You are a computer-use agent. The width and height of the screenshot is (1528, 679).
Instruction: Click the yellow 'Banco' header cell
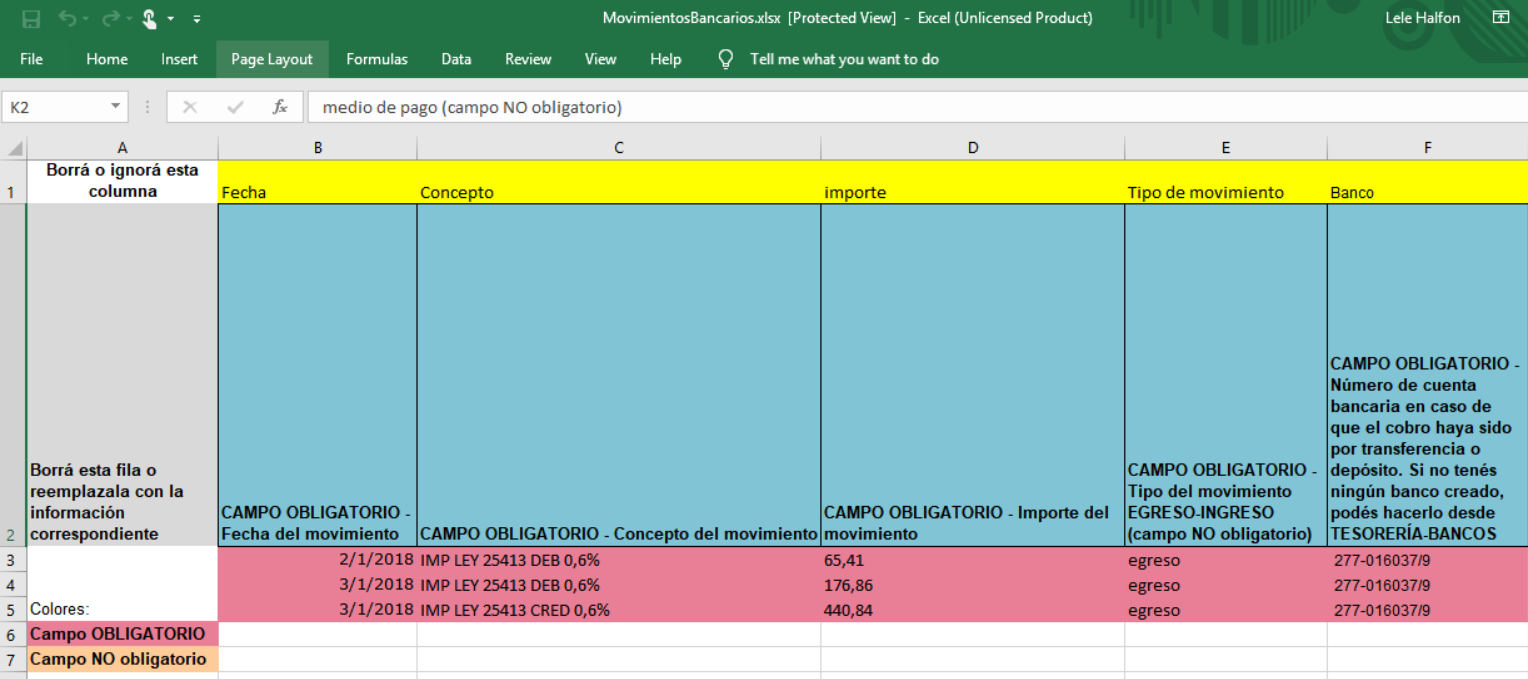click(1428, 182)
